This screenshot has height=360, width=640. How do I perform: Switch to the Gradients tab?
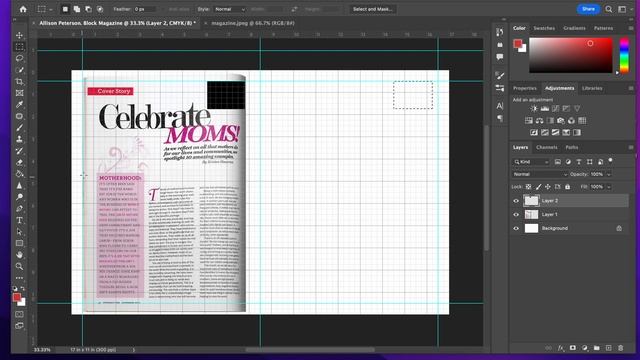click(574, 28)
